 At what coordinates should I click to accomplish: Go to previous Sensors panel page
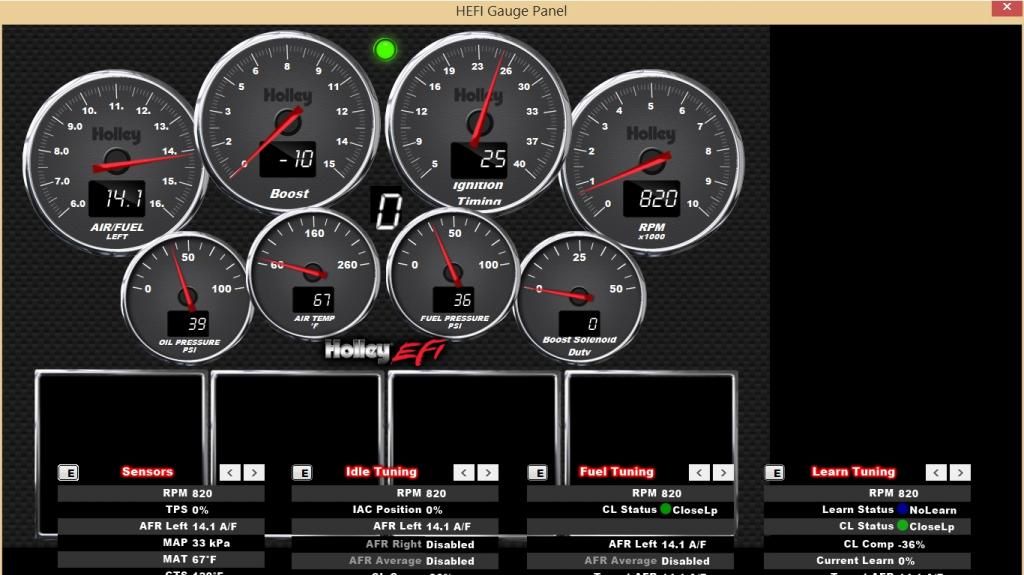pos(230,472)
